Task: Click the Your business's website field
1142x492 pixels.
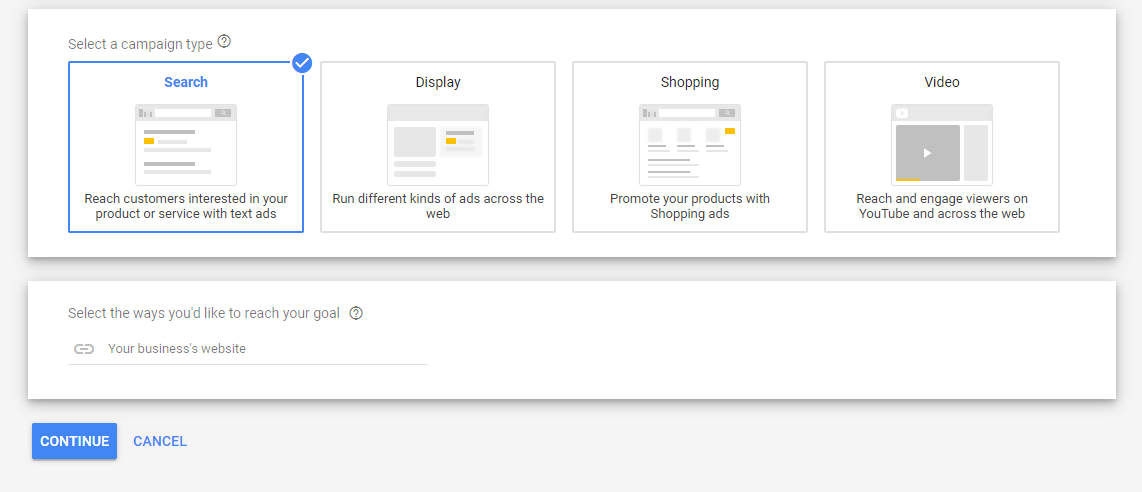Action: [260, 349]
